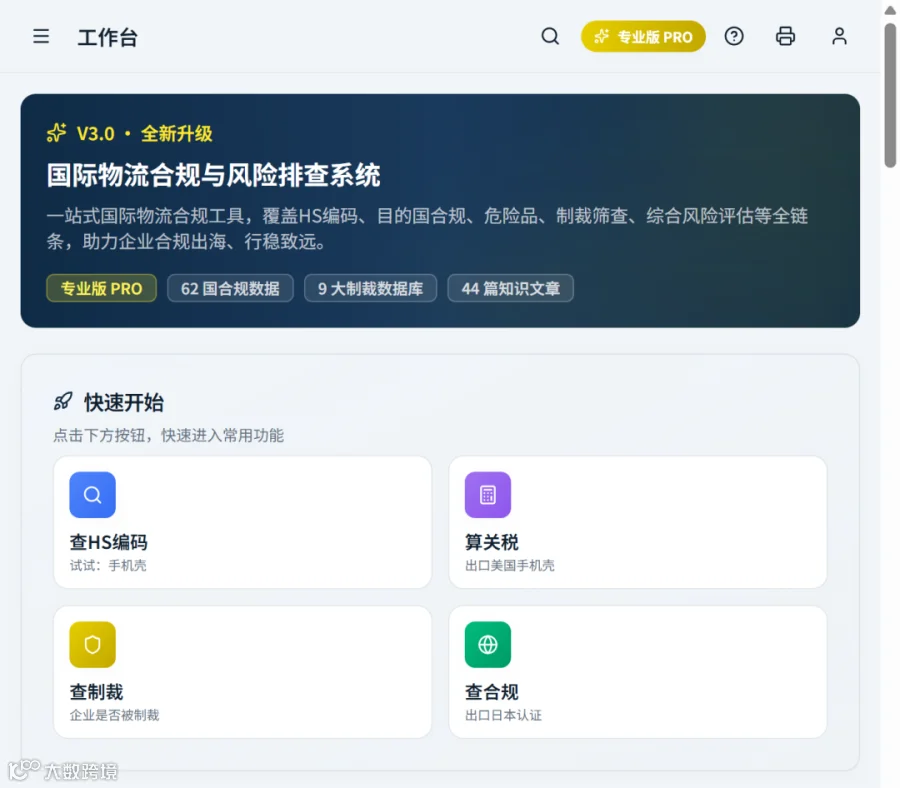Click the text 企业是否被制裁
The width and height of the screenshot is (900, 788).
[x=114, y=715]
